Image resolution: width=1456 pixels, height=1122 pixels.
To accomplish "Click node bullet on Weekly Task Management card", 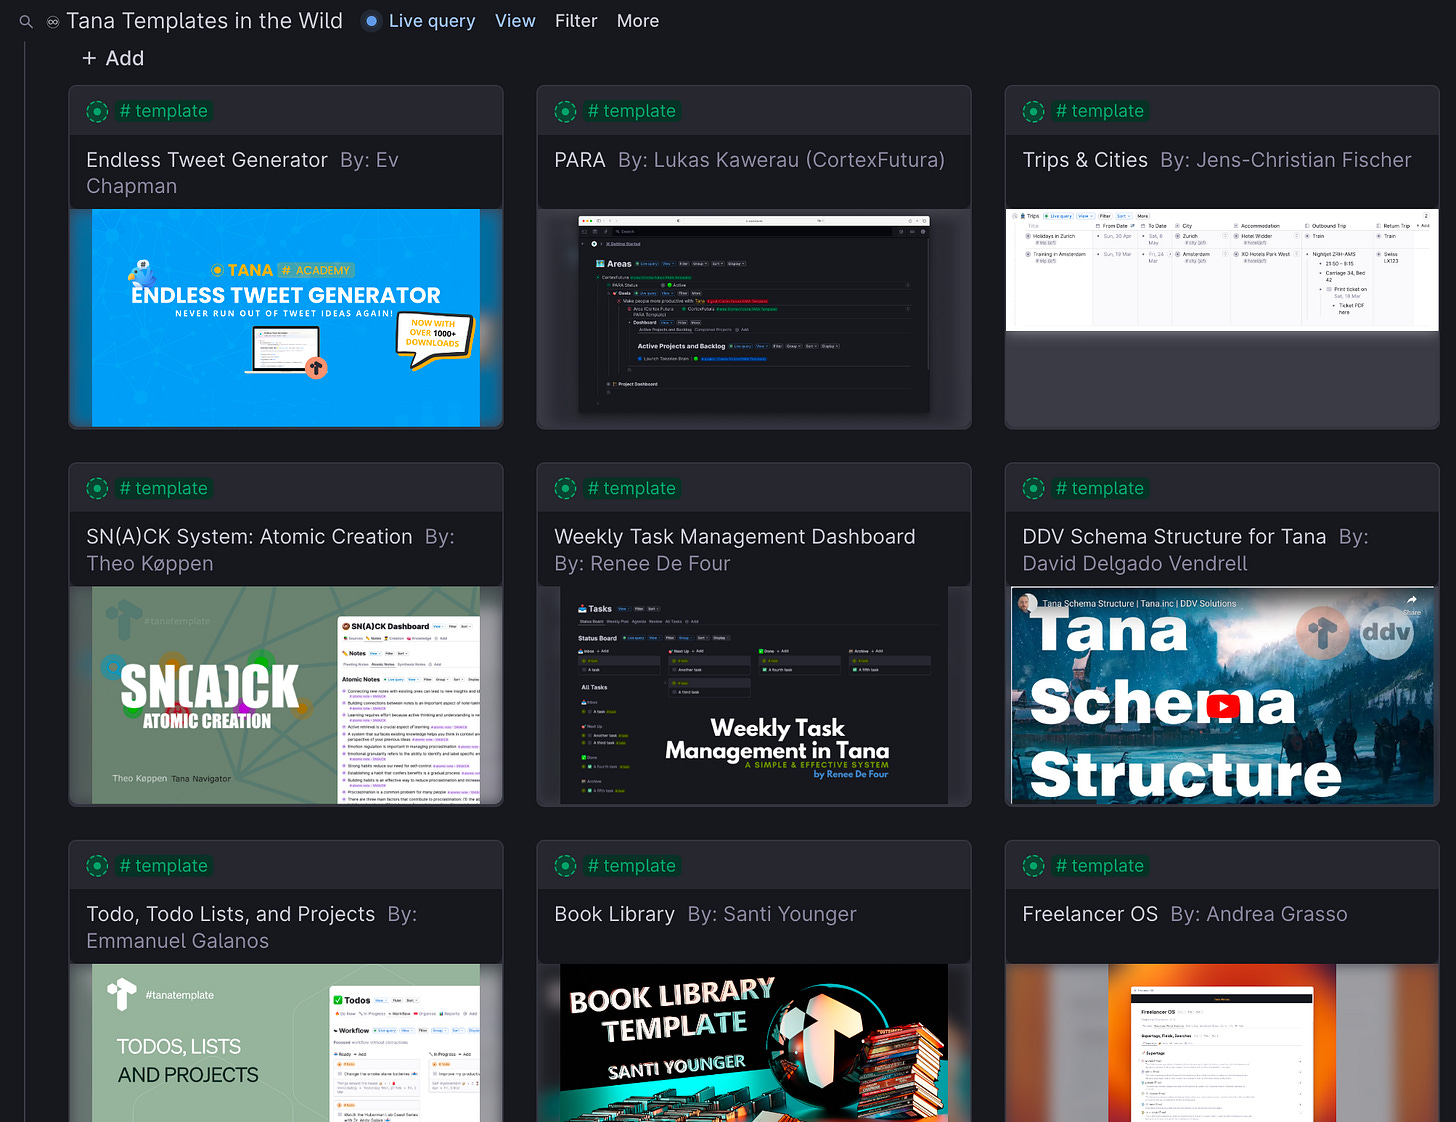I will [x=565, y=488].
